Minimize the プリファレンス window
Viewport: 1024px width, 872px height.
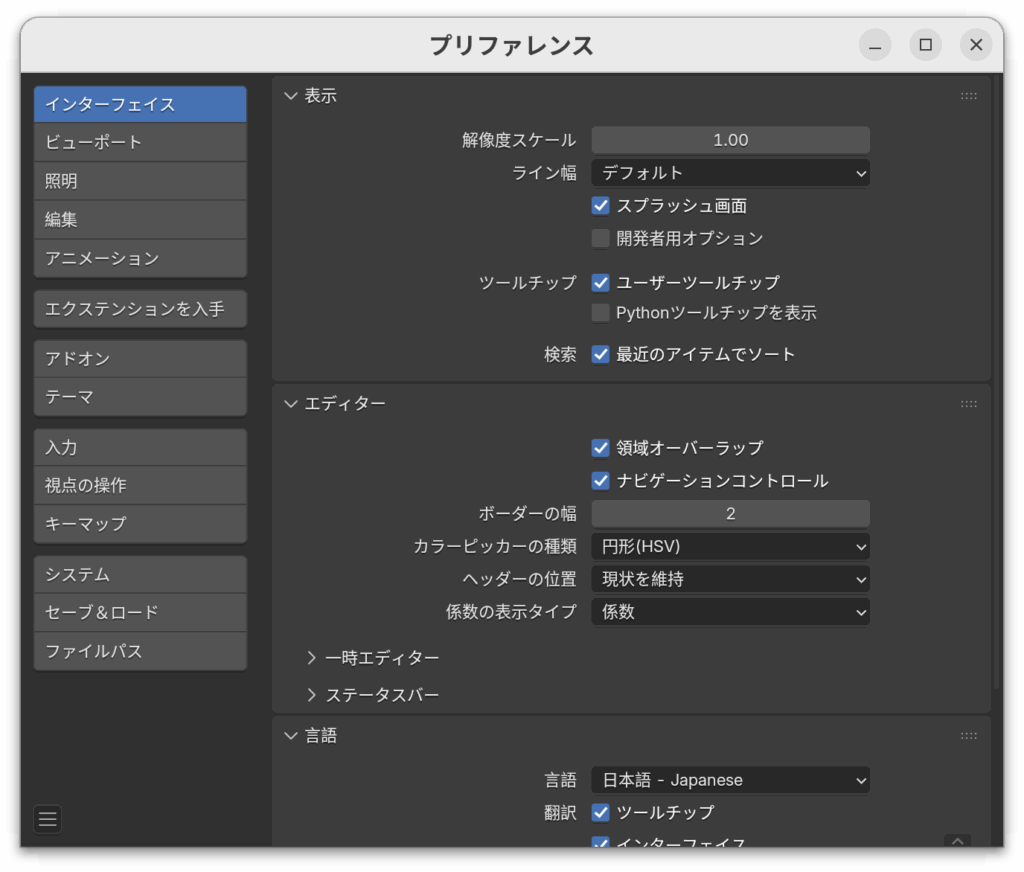click(x=875, y=45)
